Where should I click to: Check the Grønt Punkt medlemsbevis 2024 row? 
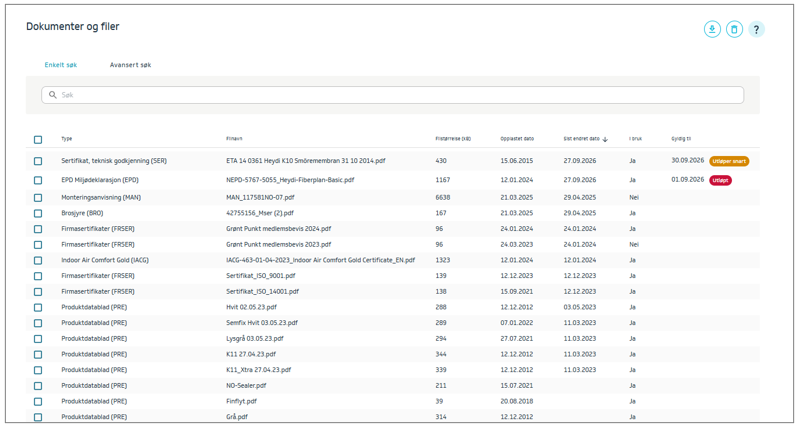(x=38, y=229)
